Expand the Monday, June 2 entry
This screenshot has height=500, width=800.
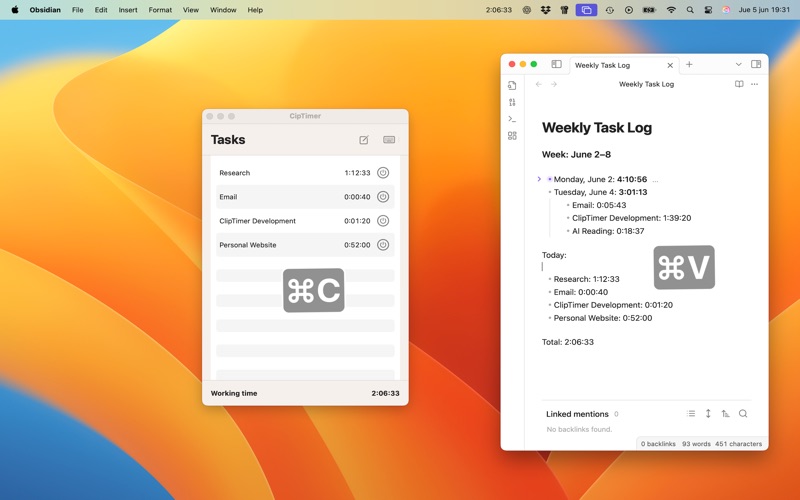pyautogui.click(x=539, y=179)
